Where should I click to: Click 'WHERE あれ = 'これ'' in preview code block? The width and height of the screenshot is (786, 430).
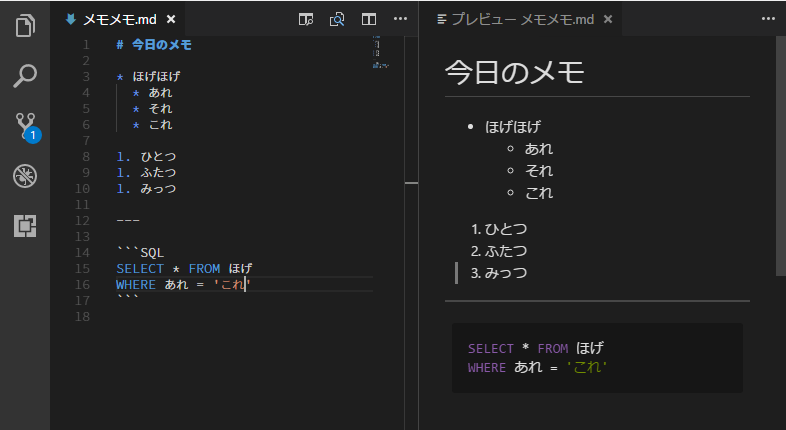pos(537,367)
